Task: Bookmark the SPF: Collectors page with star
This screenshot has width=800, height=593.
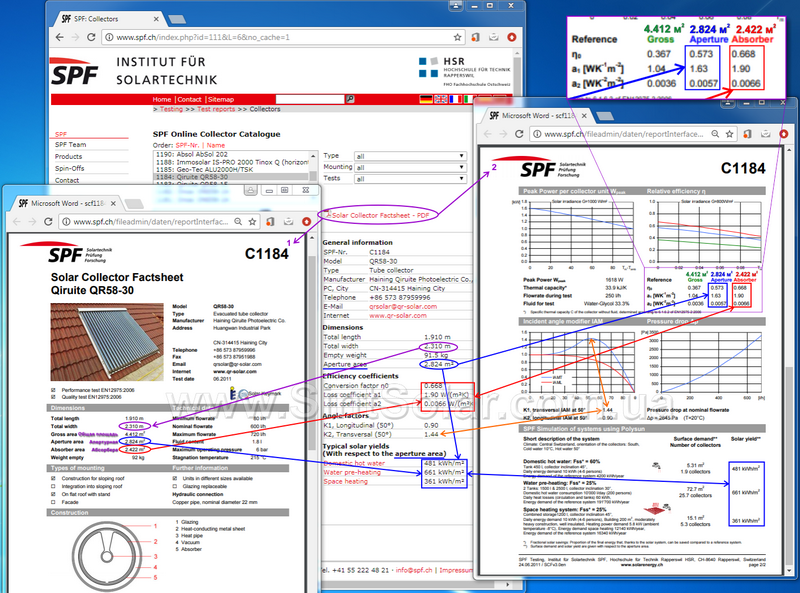Action: [458, 37]
